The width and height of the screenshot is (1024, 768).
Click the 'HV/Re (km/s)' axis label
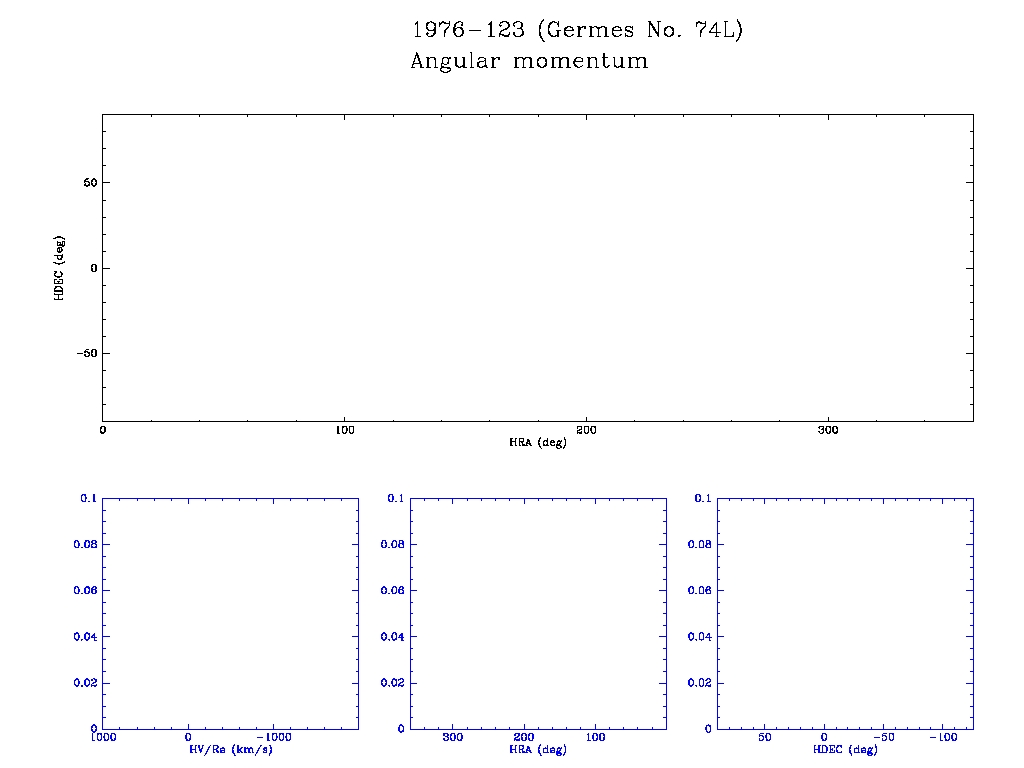[x=230, y=749]
